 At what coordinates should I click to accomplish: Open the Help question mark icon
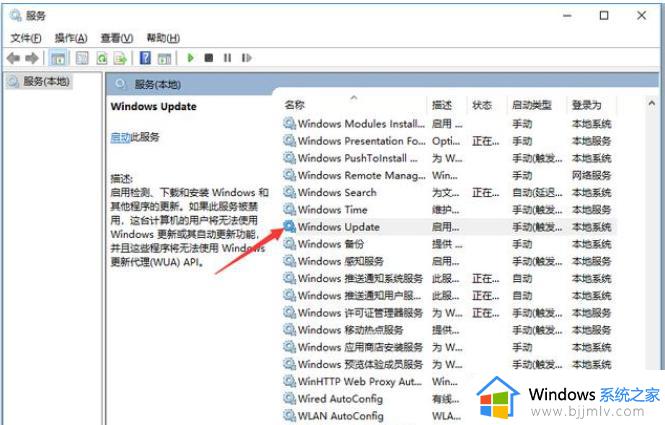pos(145,58)
